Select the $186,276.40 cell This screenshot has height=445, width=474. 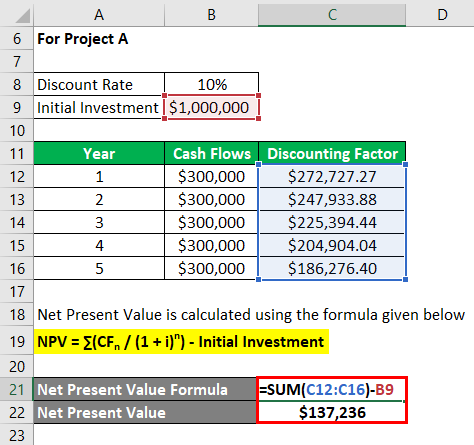pos(332,268)
